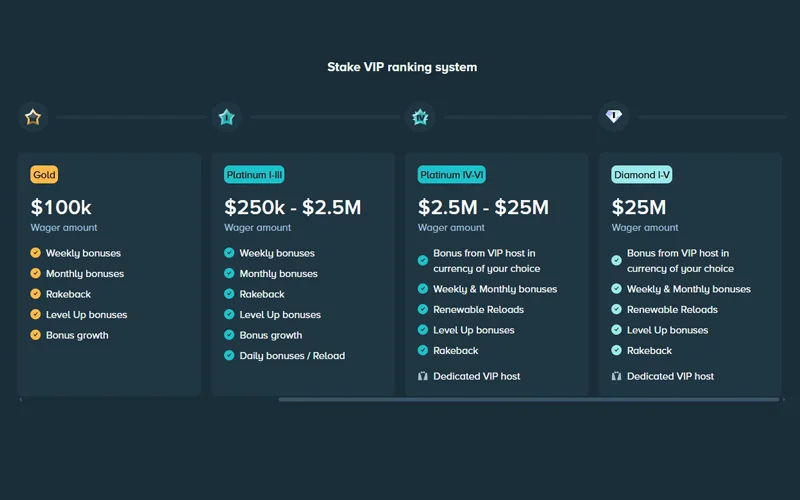Click the checkmark beside Gold Bonus growth
The height and width of the screenshot is (500, 800).
35,335
